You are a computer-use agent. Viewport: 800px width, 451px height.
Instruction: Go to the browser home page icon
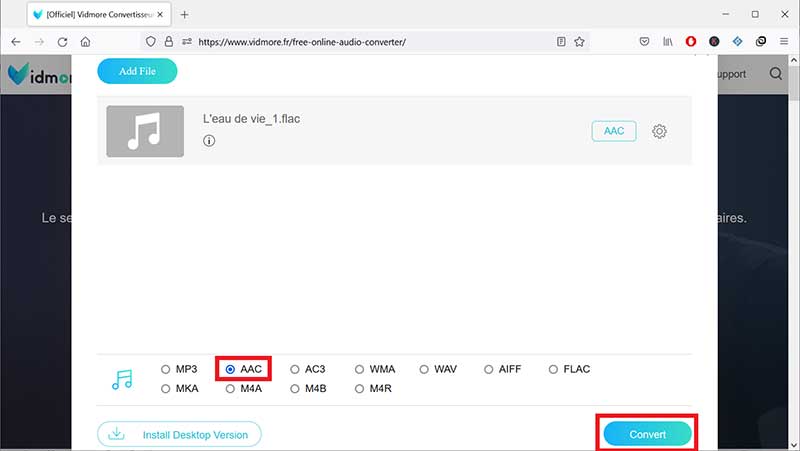(86, 42)
